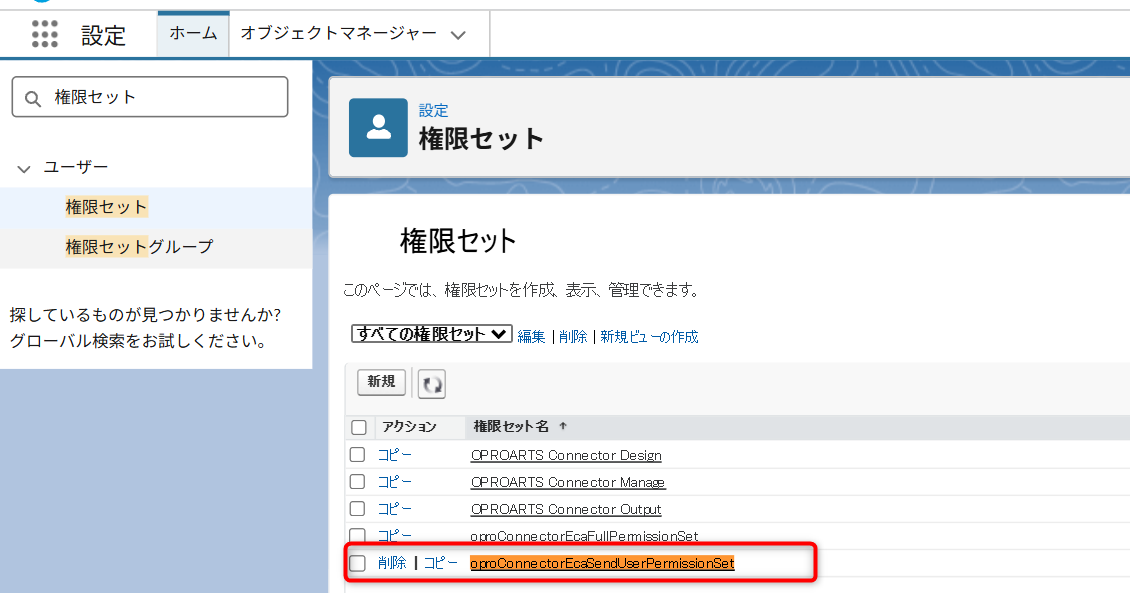Switch to the ホーム tab
Image resolution: width=1130 pixels, height=593 pixels.
pyautogui.click(x=193, y=33)
